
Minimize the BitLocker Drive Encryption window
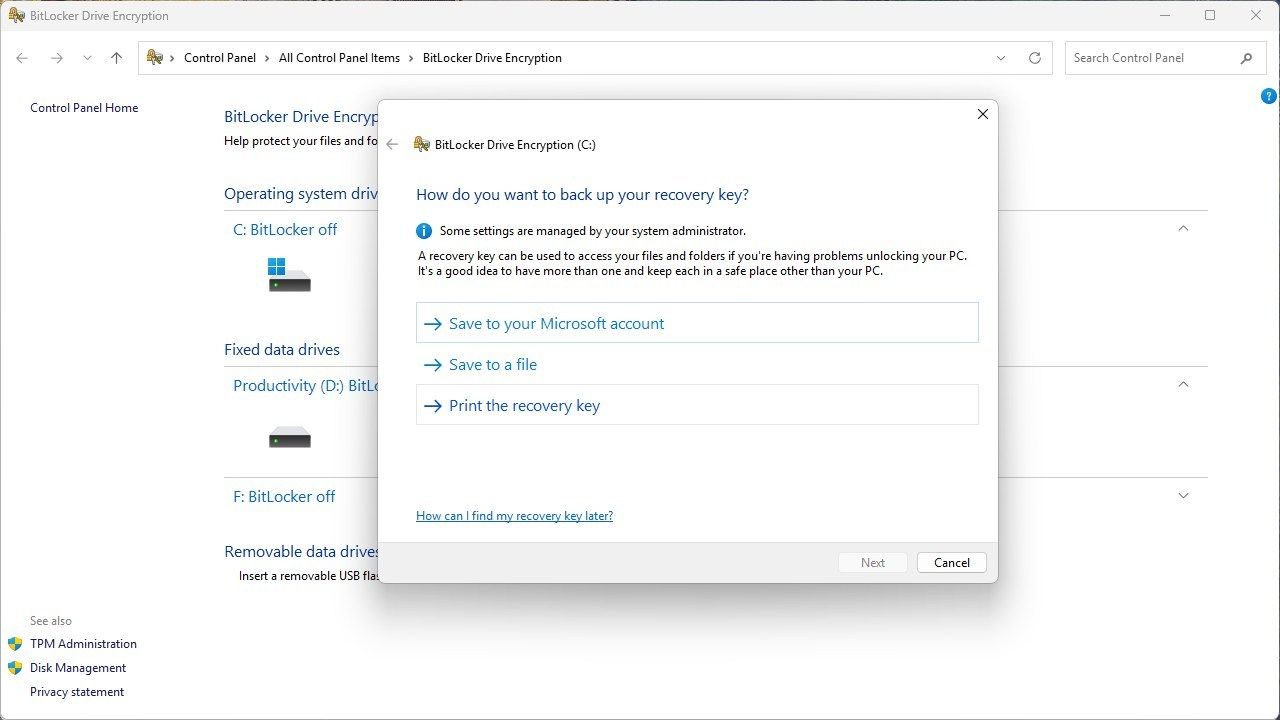click(x=1164, y=15)
